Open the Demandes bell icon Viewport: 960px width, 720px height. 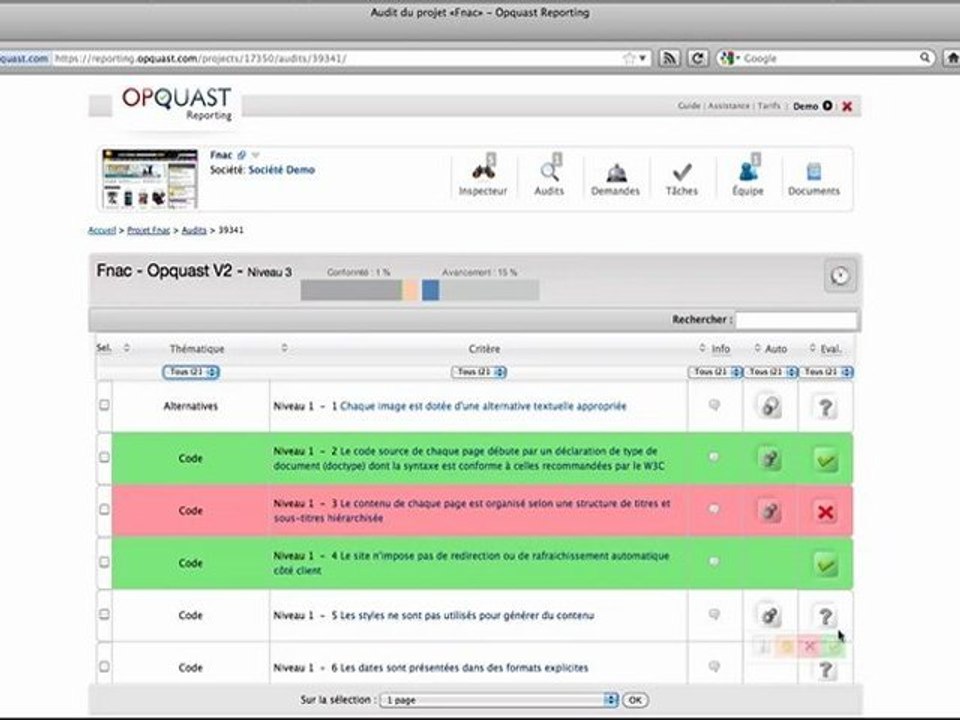616,173
